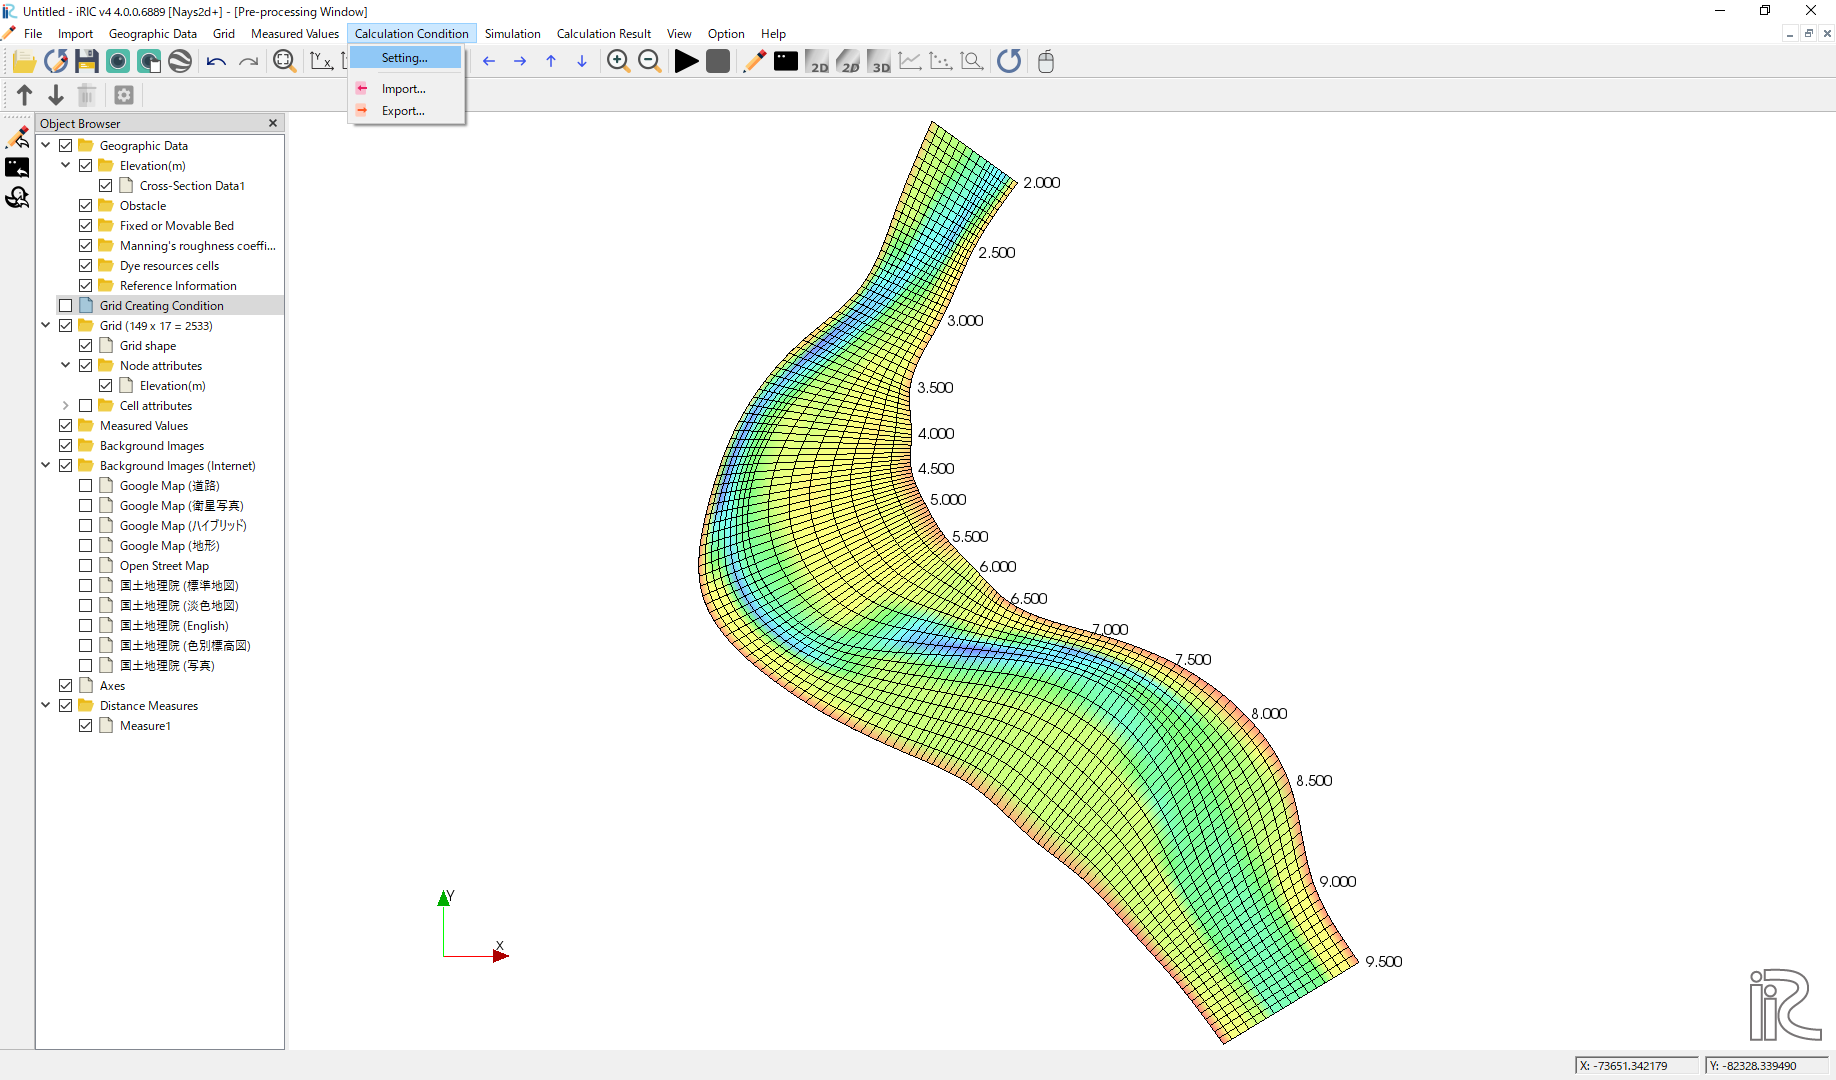Viewport: 1836px width, 1080px height.
Task: Click the XY plane view icon
Action: point(321,61)
